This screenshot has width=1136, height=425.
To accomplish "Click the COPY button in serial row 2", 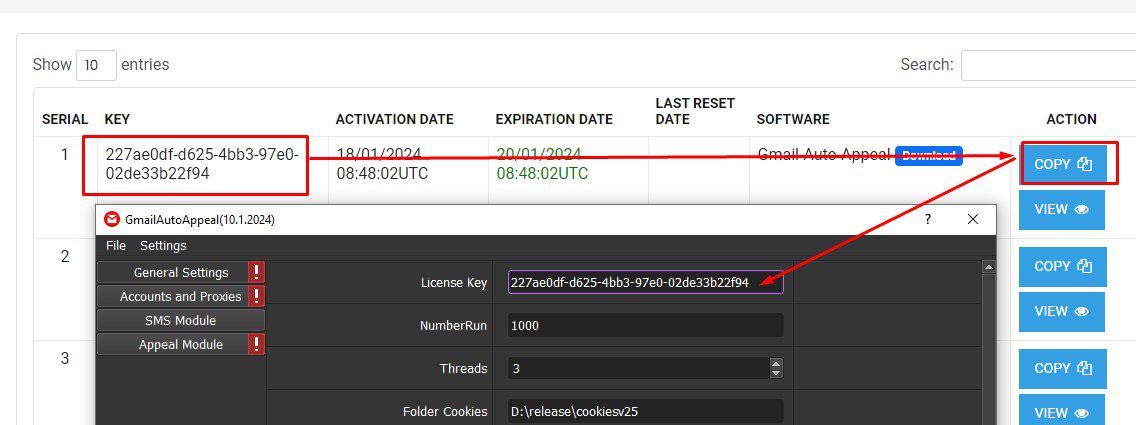I will [1062, 266].
